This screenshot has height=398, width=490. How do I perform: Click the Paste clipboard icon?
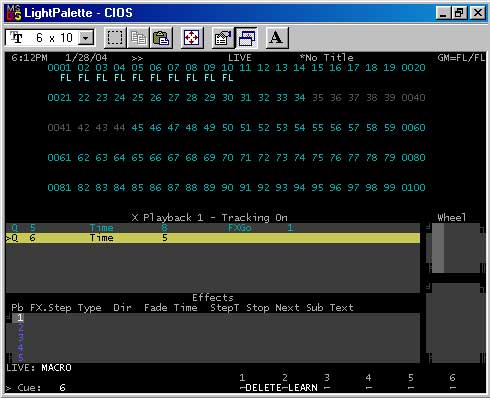pyautogui.click(x=162, y=38)
